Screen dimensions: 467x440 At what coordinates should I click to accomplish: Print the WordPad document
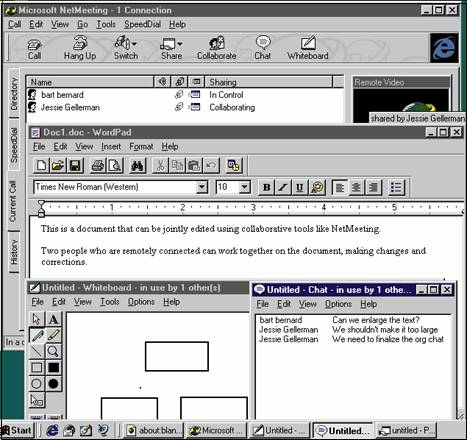tap(98, 165)
